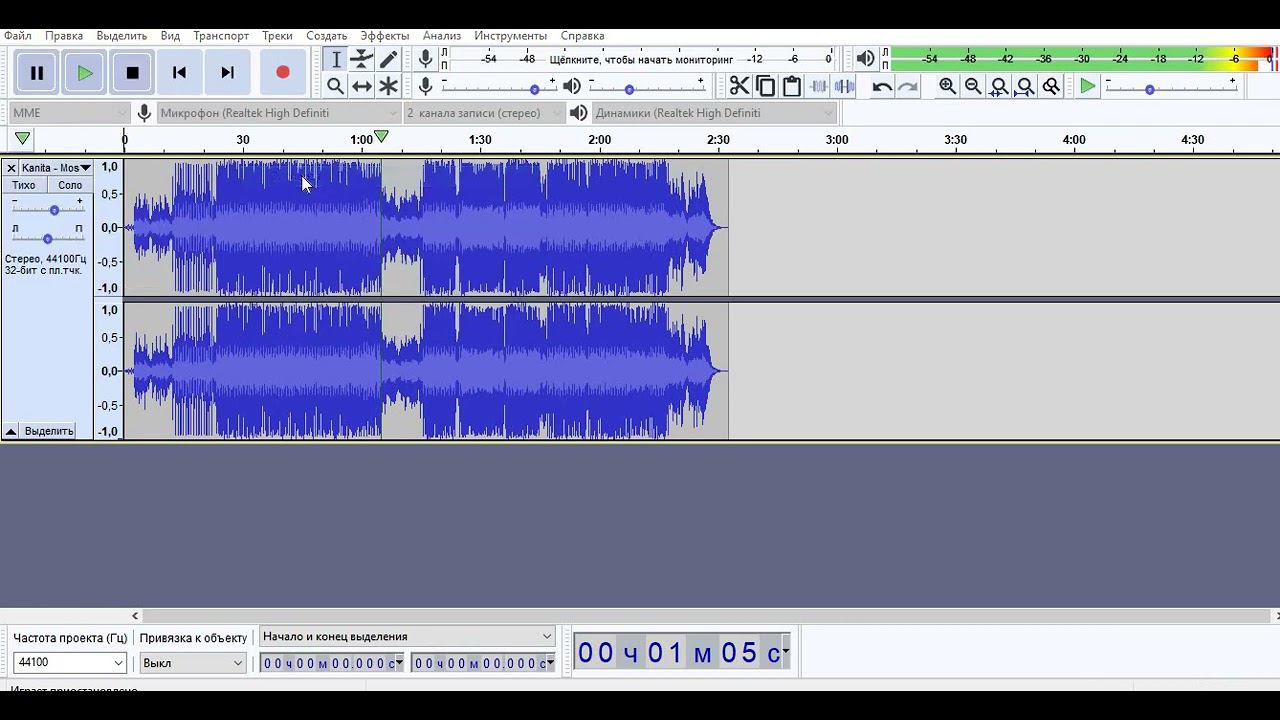Select the Zoom (magnifier) tool

(336, 86)
